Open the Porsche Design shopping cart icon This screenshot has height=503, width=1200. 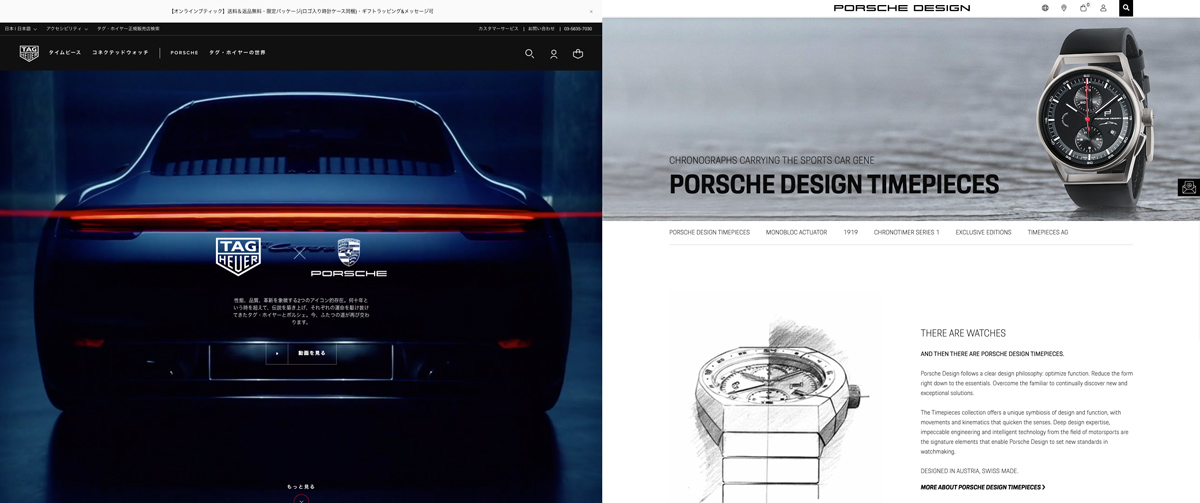[x=1083, y=8]
